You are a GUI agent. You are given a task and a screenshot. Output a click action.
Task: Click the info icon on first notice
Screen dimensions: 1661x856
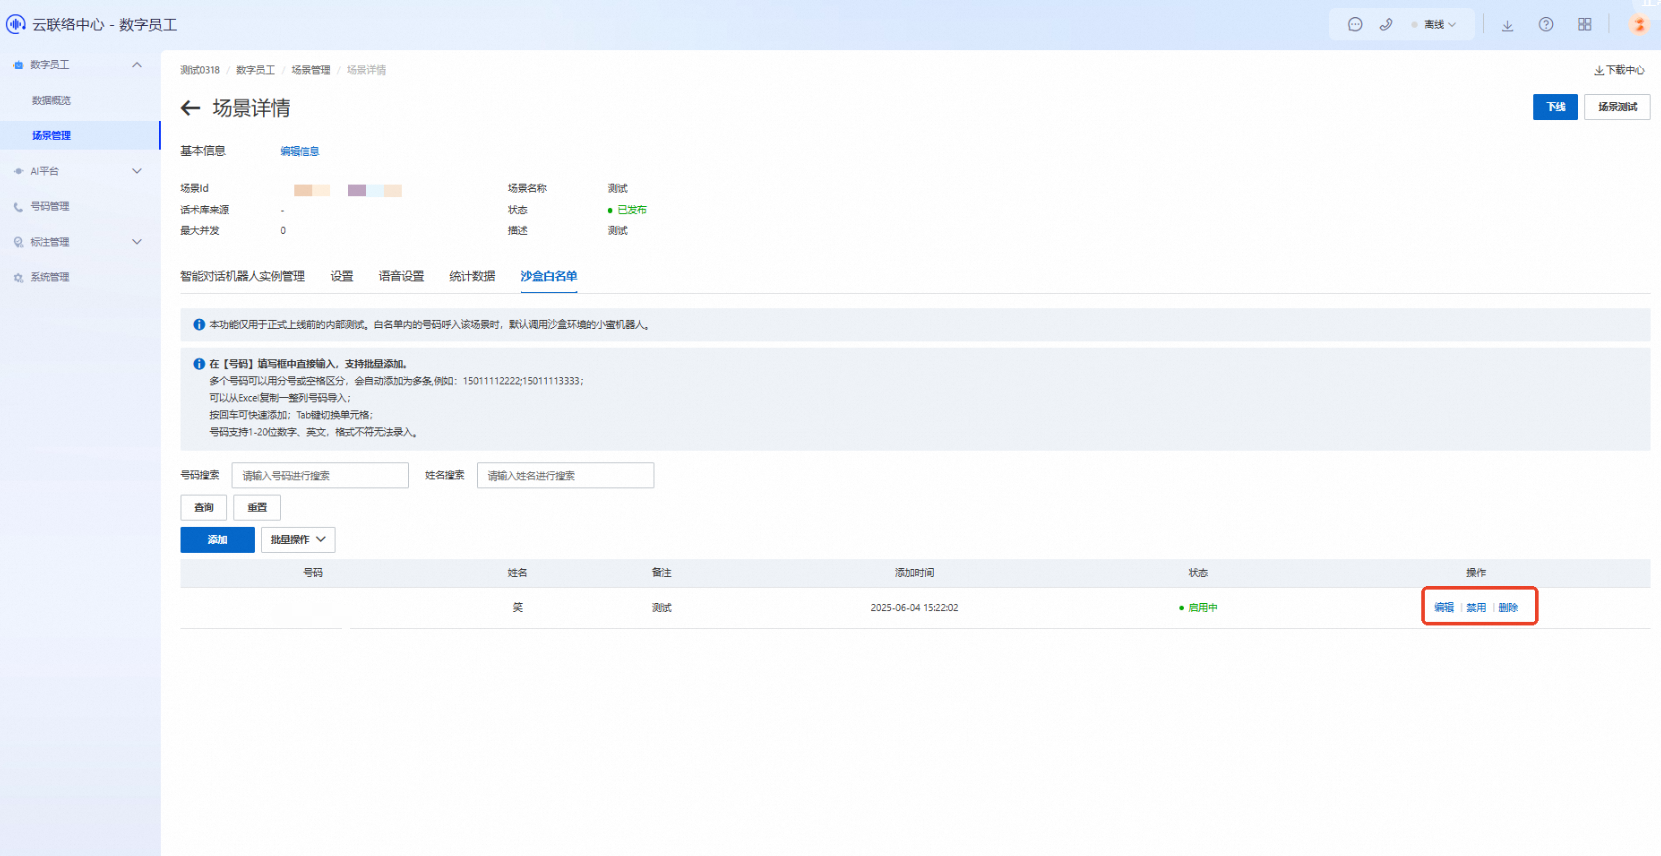[x=199, y=325]
